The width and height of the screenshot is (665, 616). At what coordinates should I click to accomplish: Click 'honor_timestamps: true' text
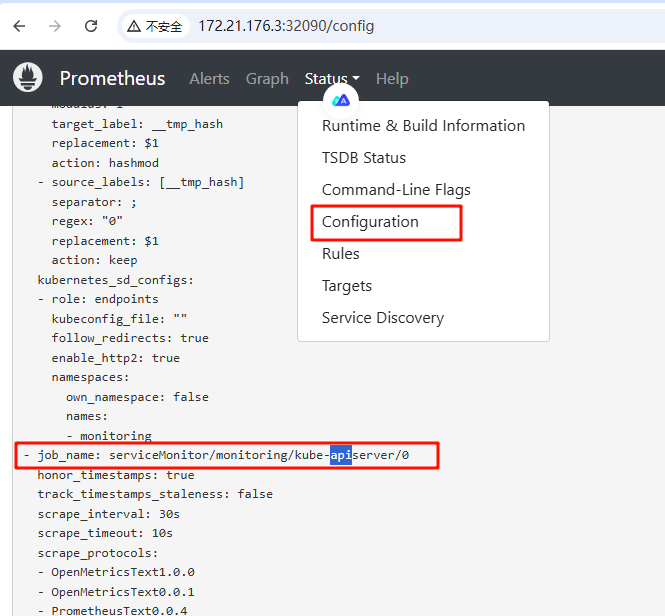116,475
